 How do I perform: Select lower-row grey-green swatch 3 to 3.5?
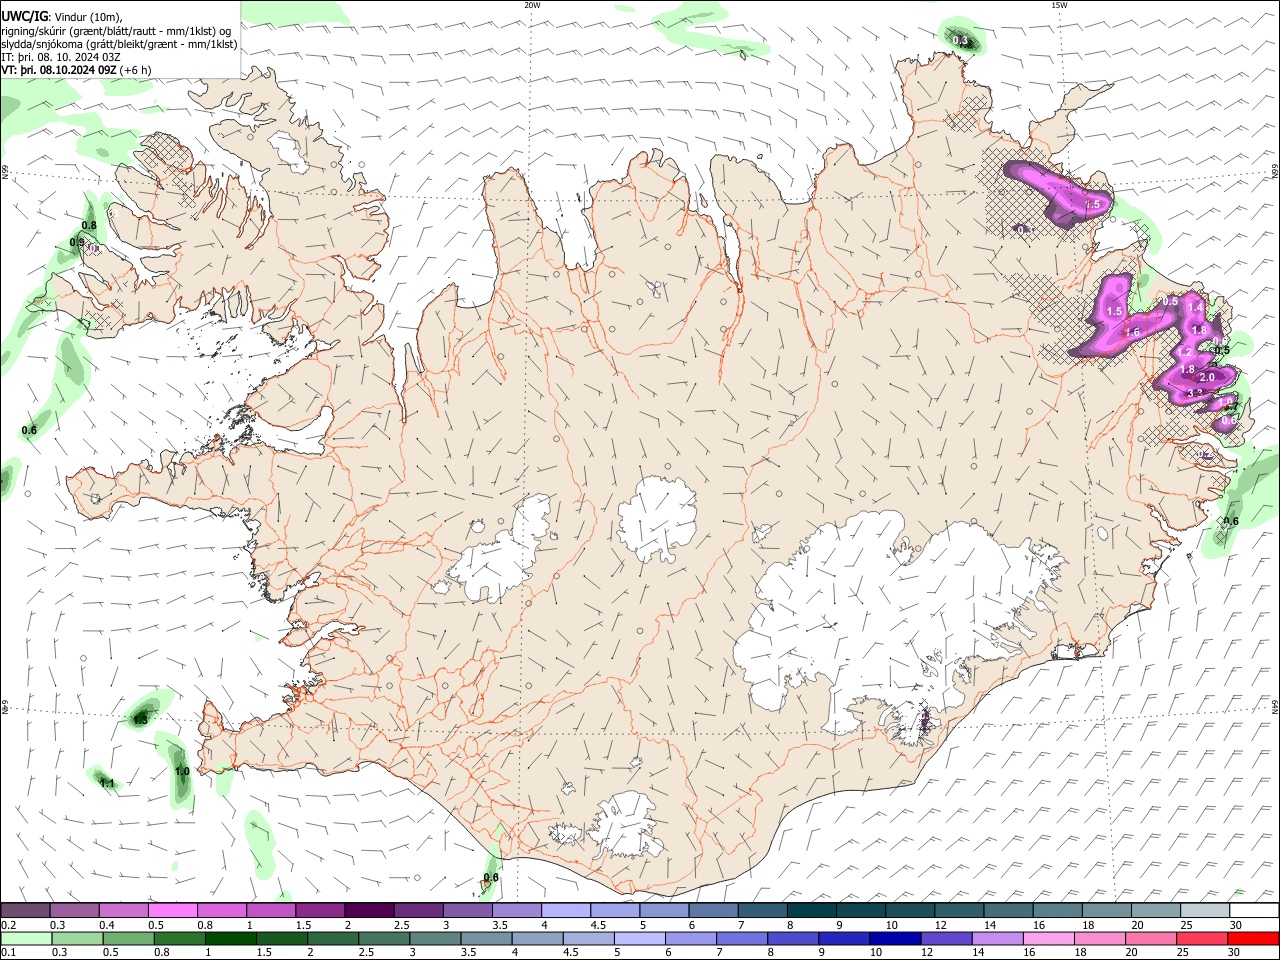pos(436,938)
